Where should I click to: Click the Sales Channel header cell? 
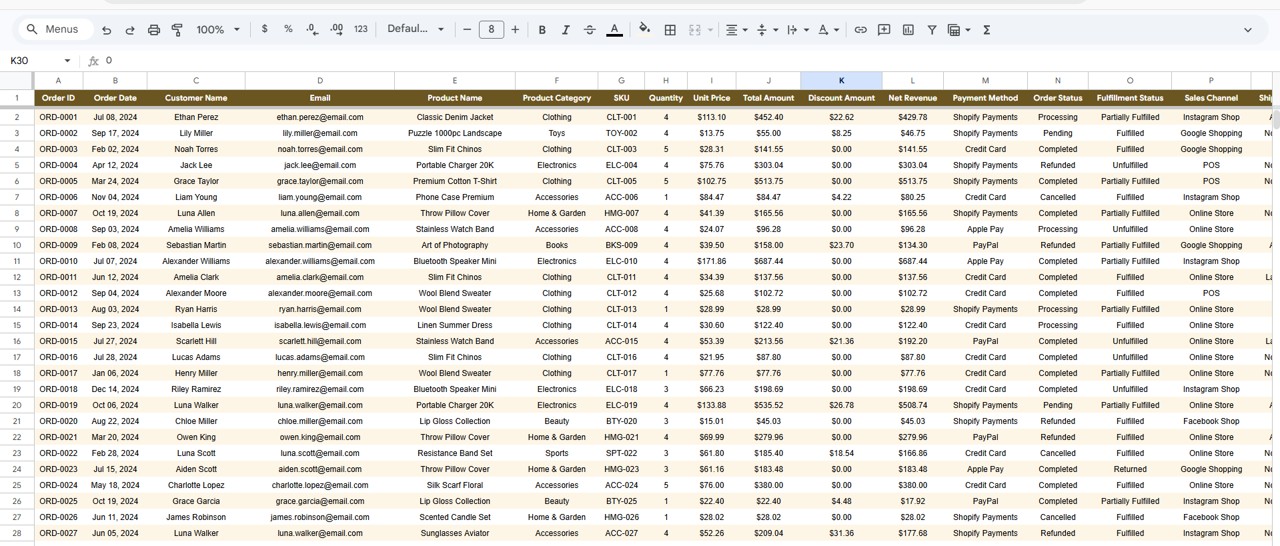pyautogui.click(x=1211, y=98)
